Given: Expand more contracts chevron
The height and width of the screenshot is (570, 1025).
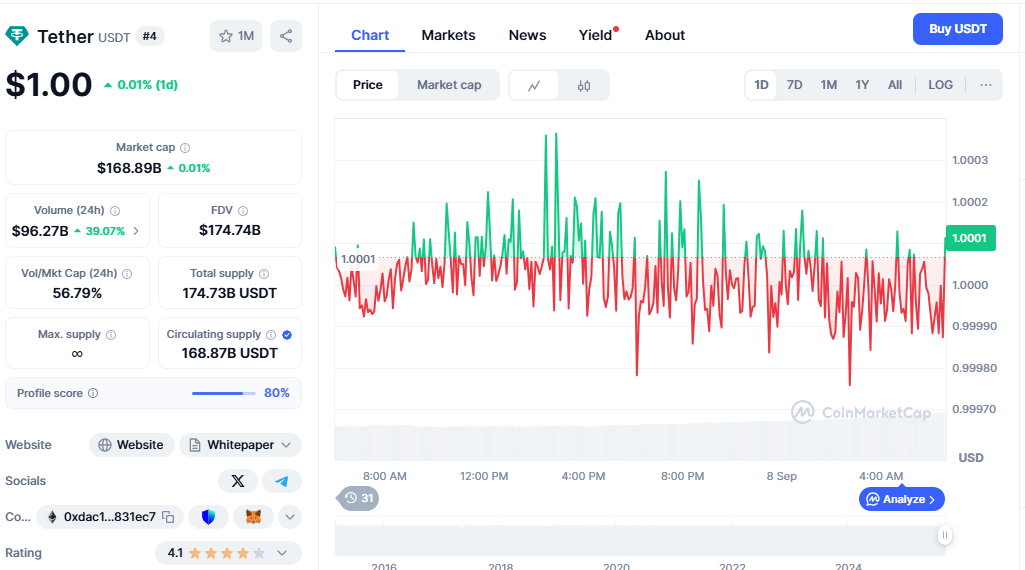Looking at the screenshot, I should 290,517.
